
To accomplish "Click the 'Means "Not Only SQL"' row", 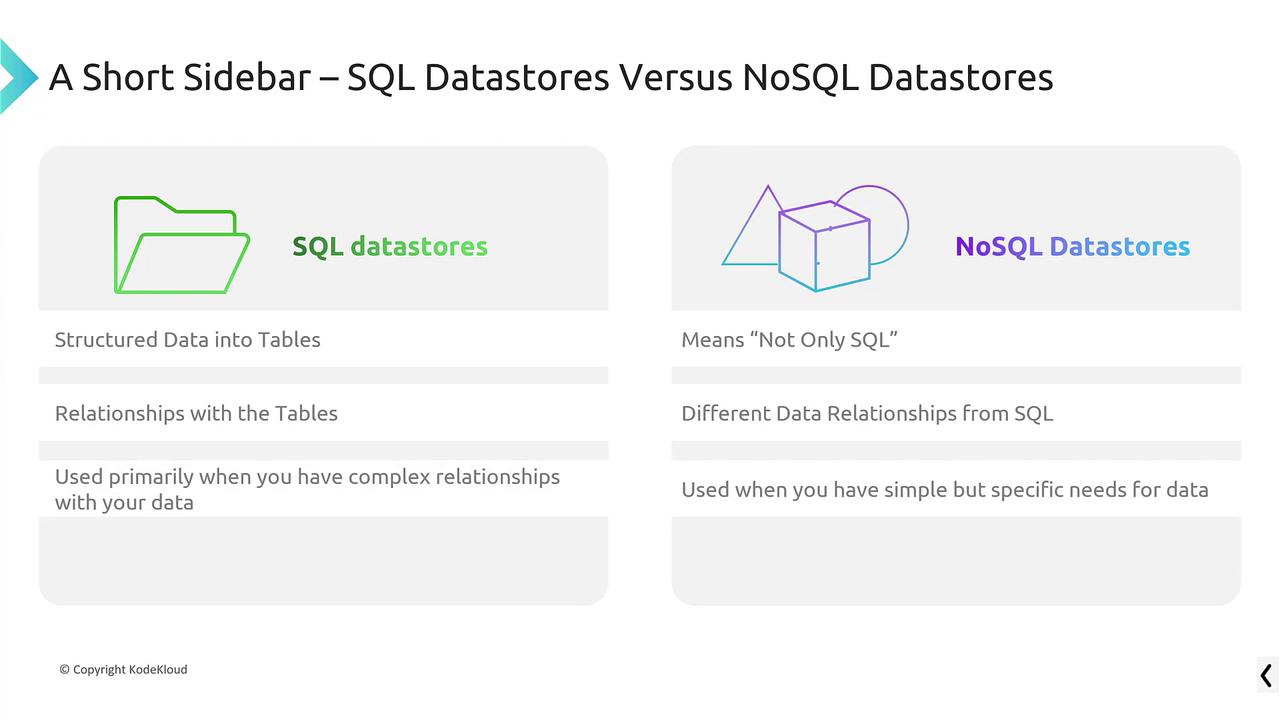I will coord(789,340).
